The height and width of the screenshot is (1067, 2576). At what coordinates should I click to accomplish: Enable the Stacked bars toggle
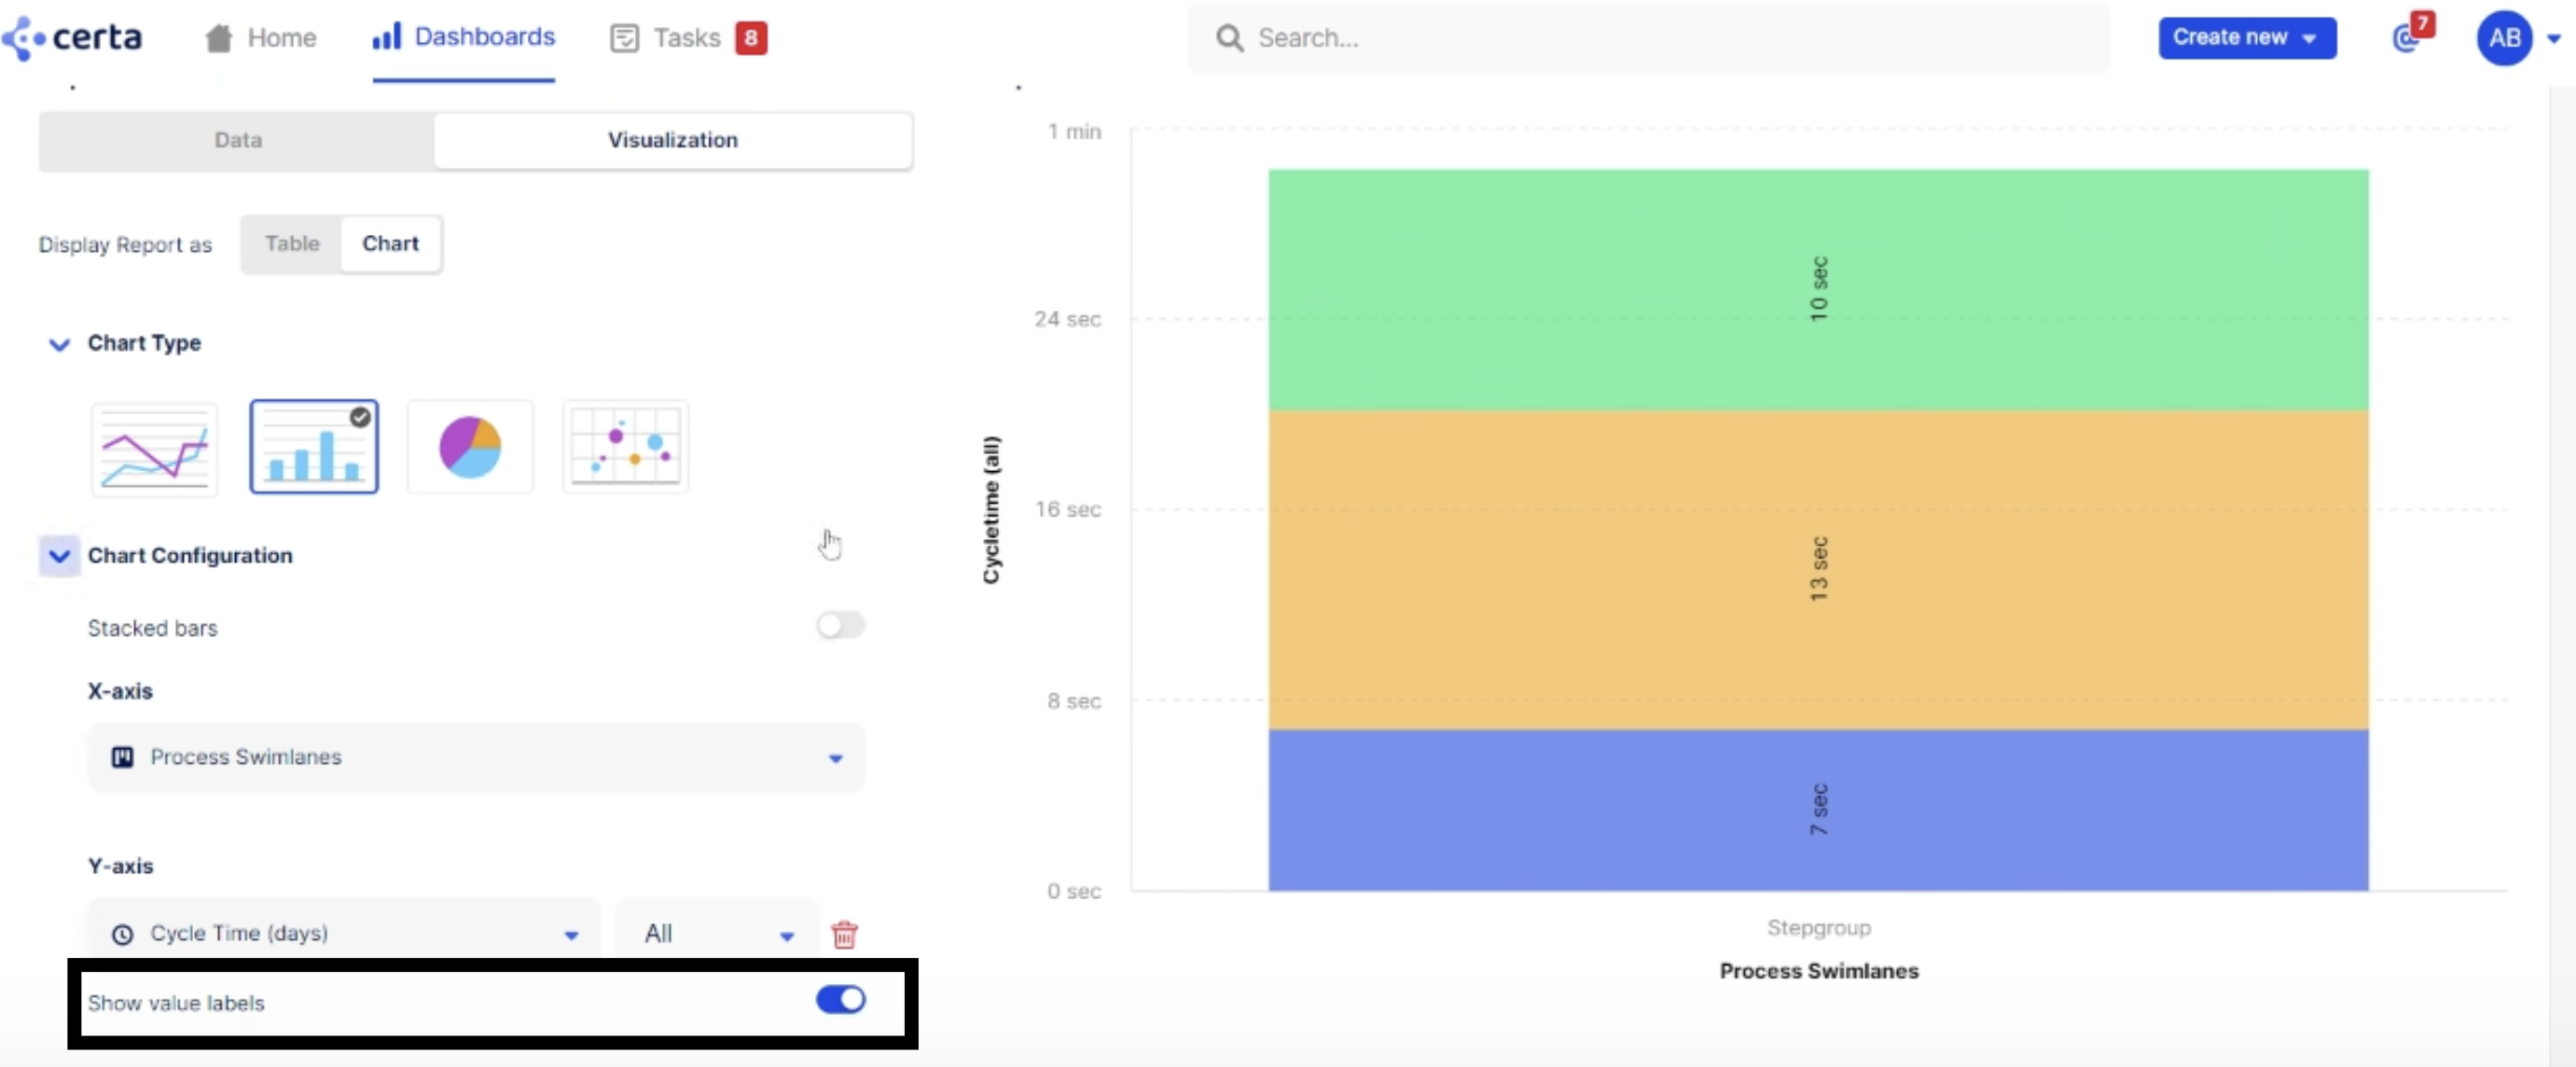pos(839,626)
